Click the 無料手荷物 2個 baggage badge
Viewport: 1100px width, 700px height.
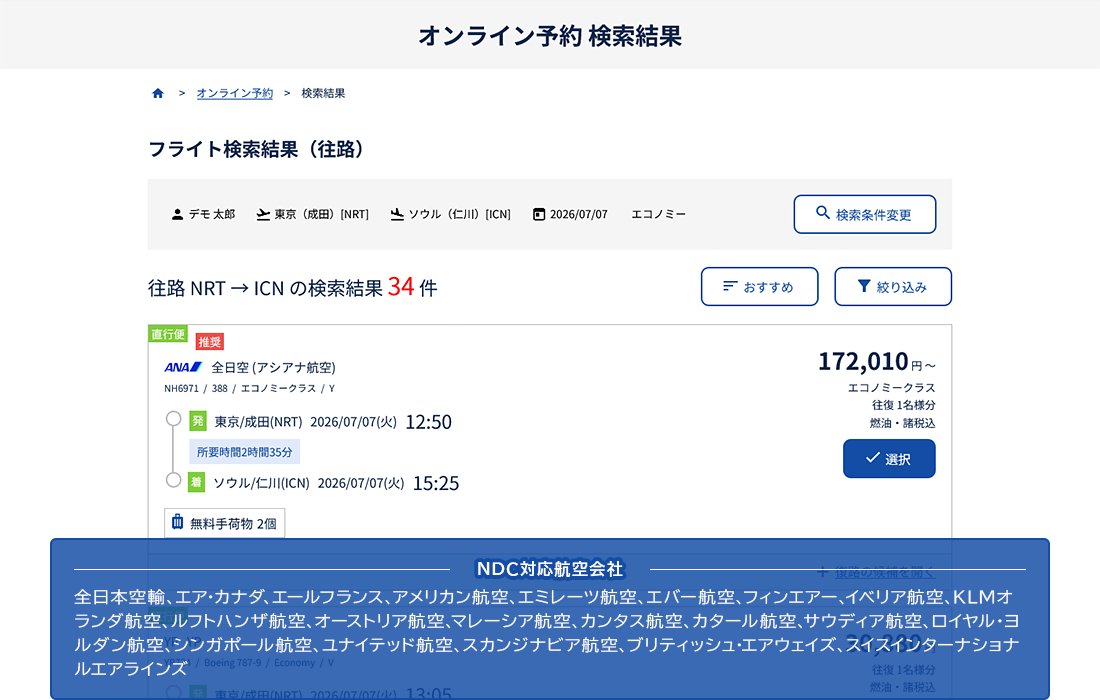[x=224, y=523]
